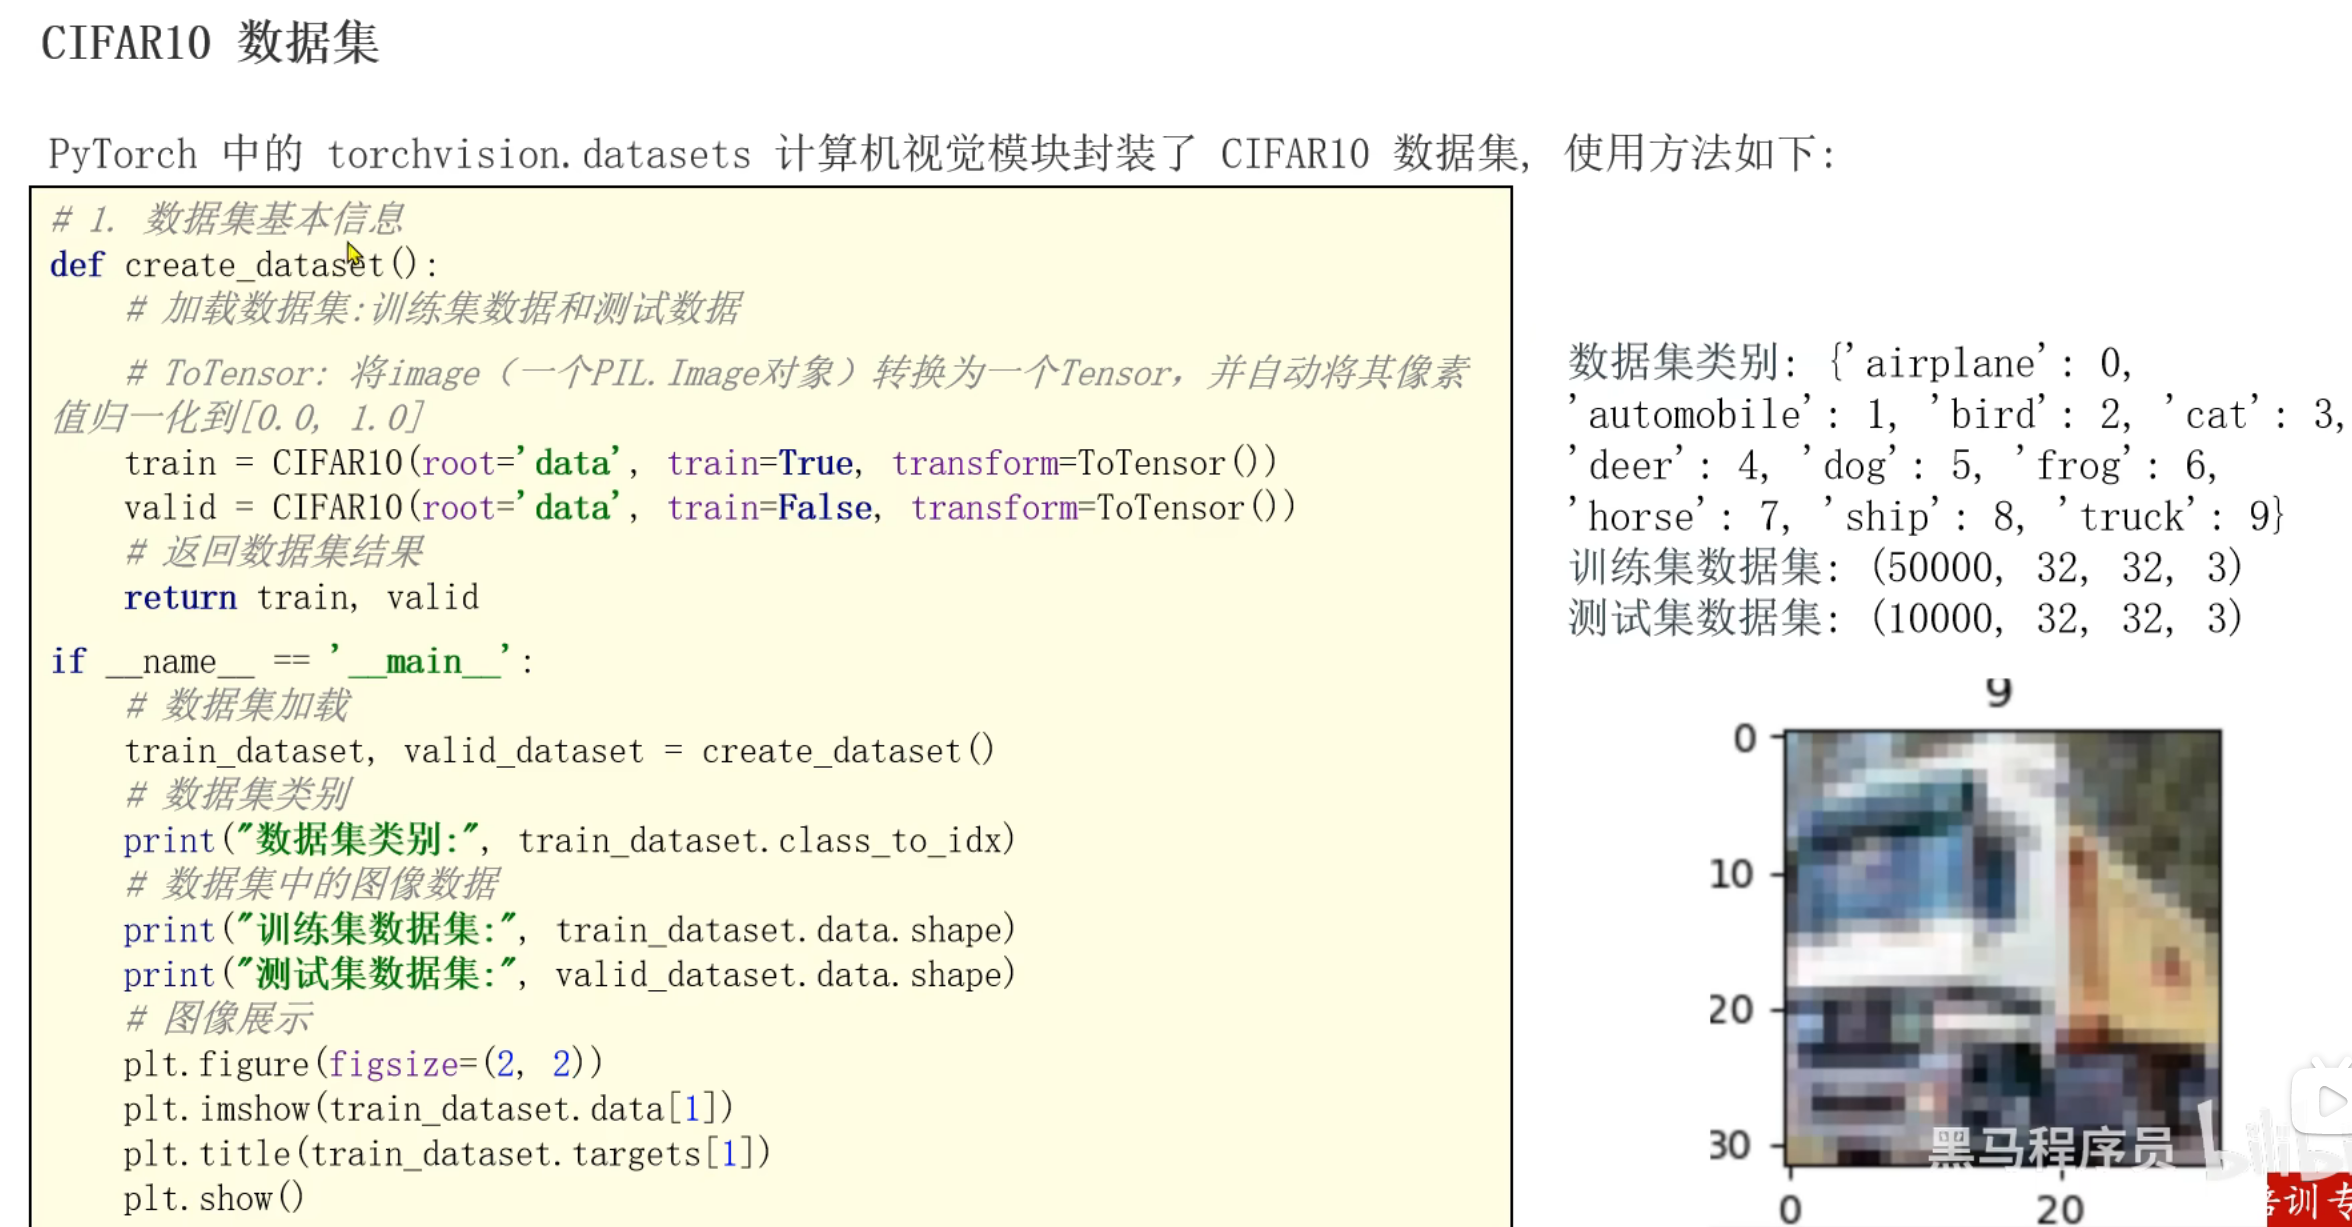This screenshot has width=2352, height=1227.
Task: Click the CIFAR10 数据集 heading
Action: (x=210, y=44)
